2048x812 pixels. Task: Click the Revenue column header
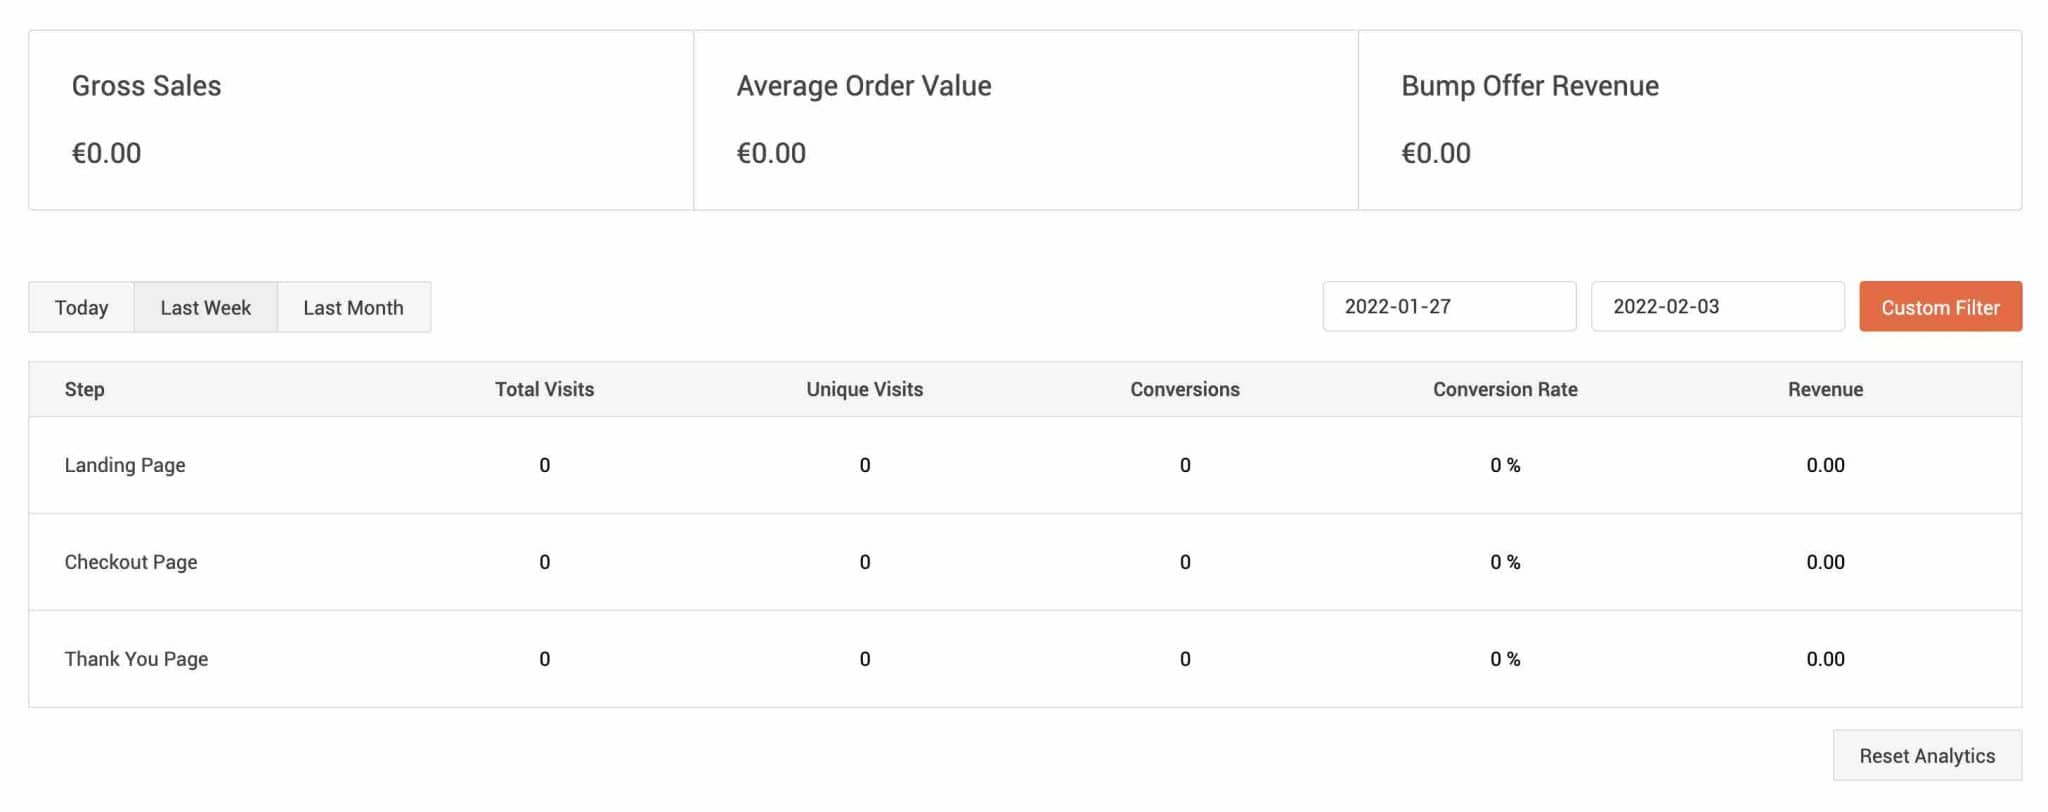(1824, 389)
